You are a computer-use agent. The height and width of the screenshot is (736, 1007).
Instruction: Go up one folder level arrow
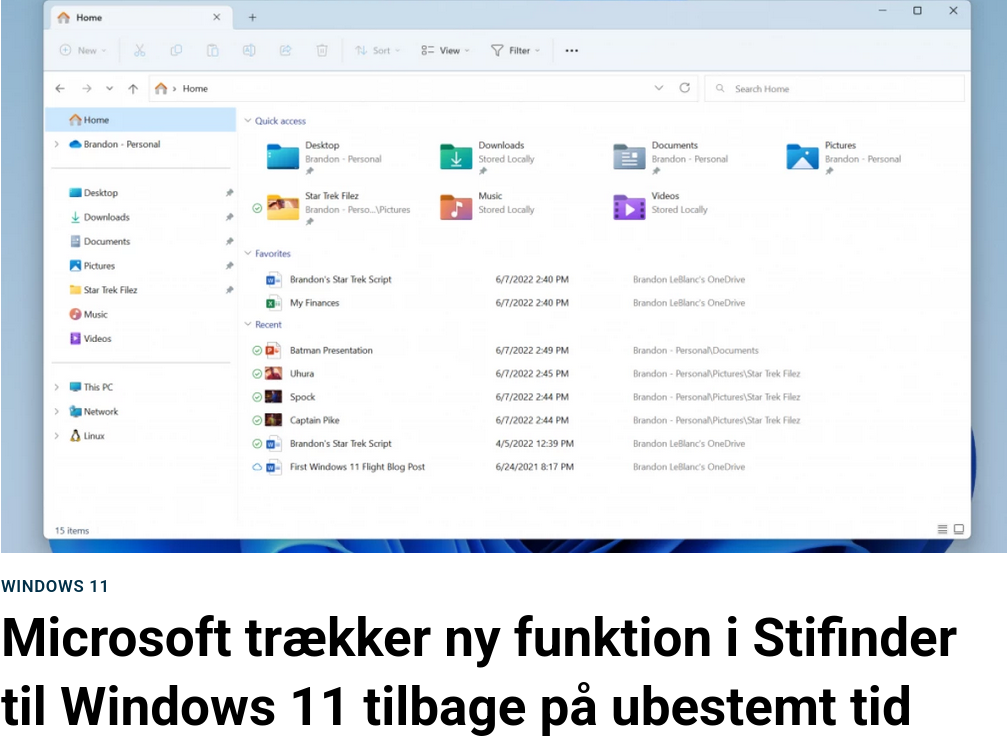click(x=133, y=89)
